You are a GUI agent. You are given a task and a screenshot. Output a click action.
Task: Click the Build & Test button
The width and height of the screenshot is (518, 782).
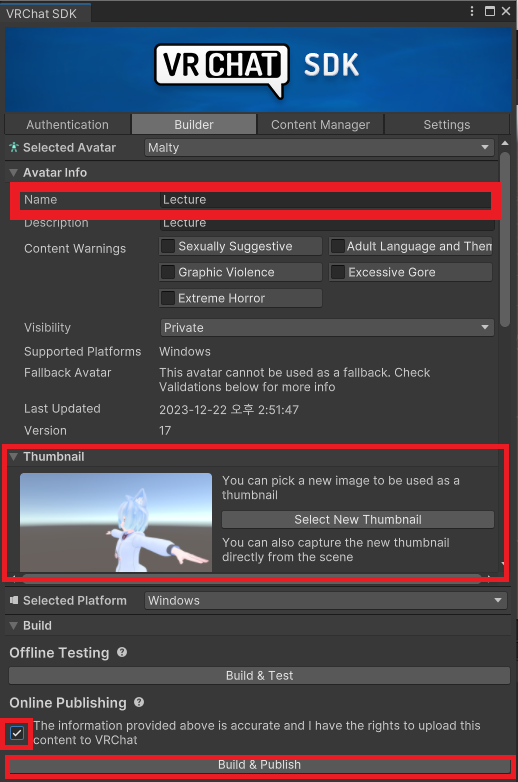[x=259, y=675]
